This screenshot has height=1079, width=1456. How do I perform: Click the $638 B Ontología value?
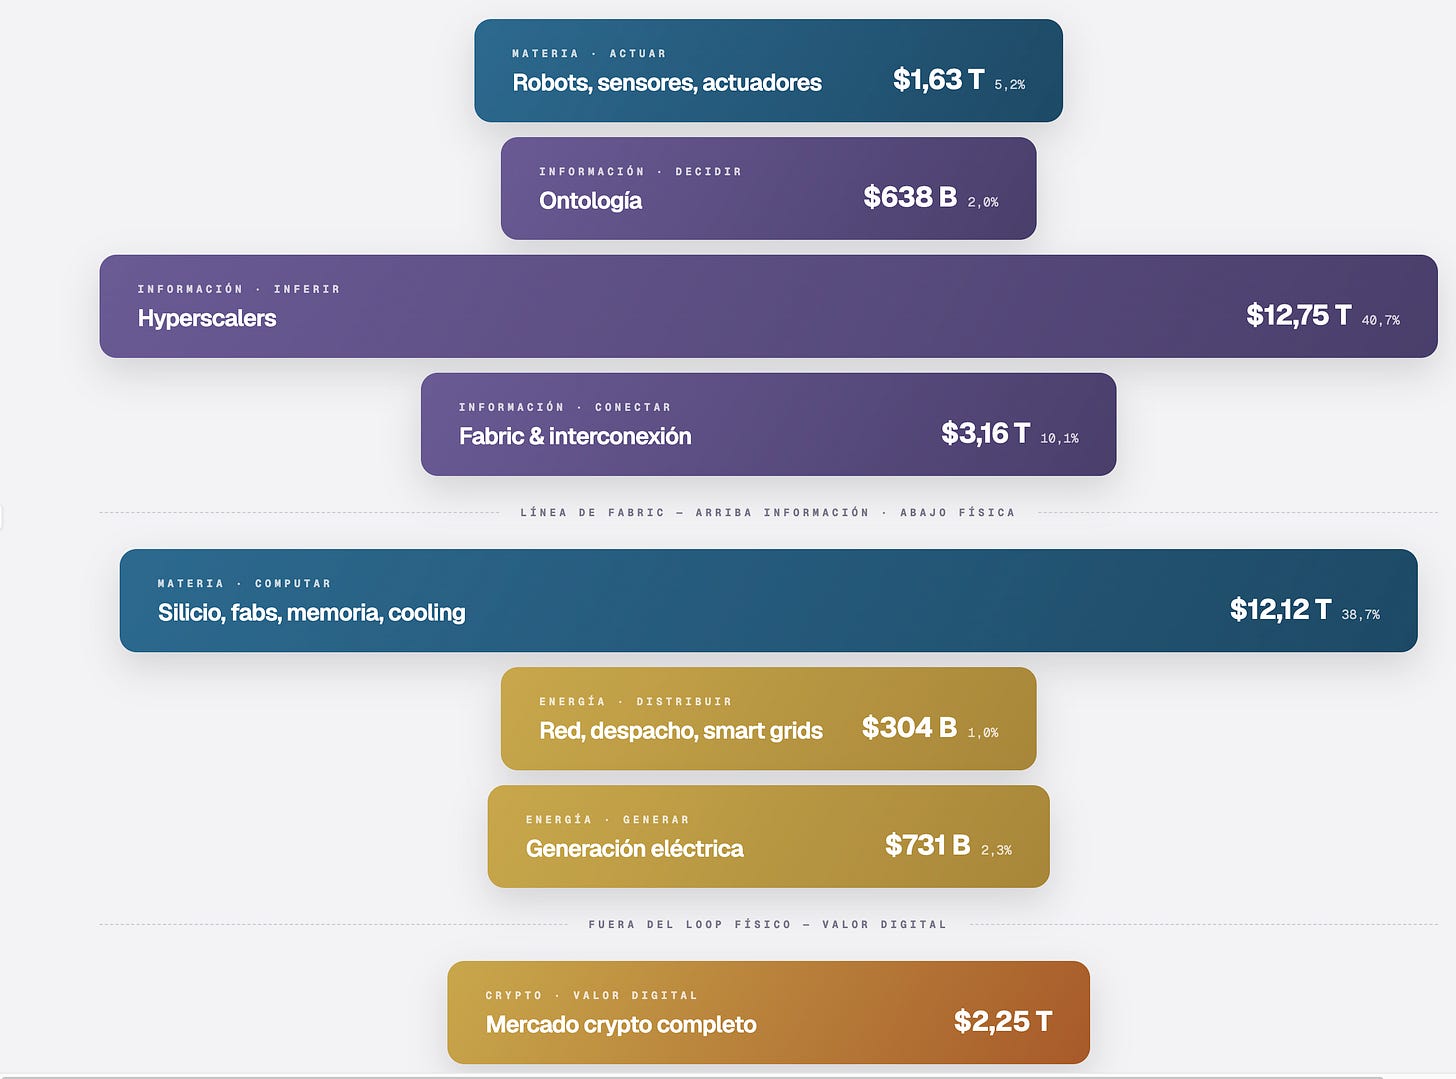[x=910, y=197]
